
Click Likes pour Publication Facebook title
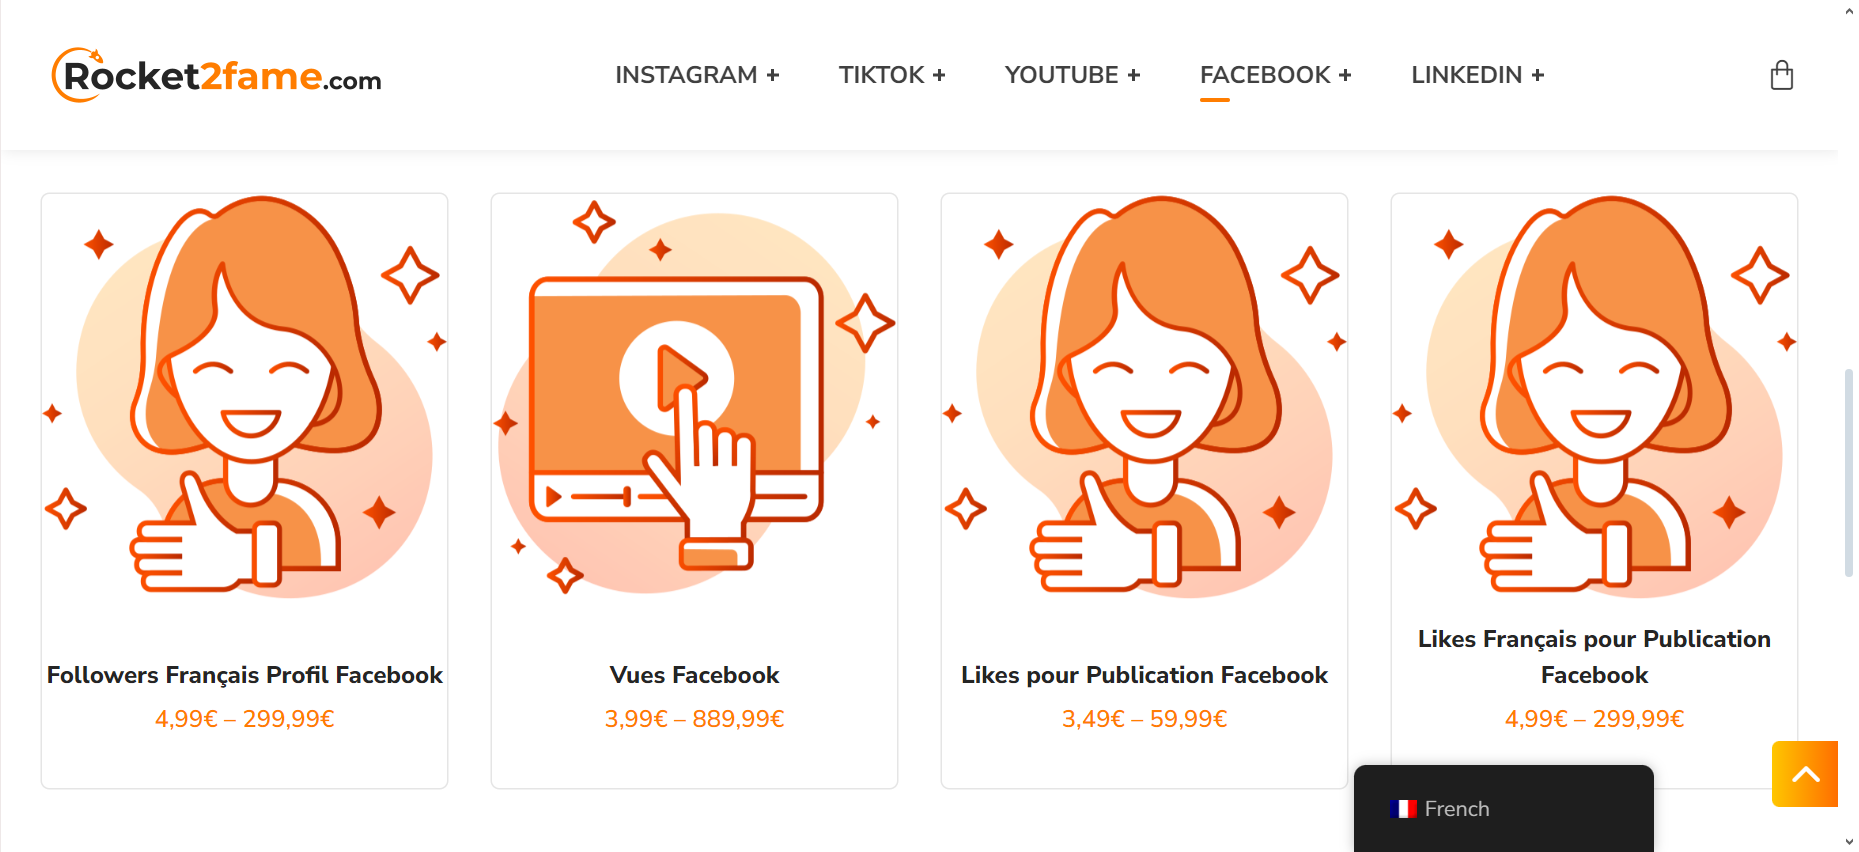(x=1144, y=675)
